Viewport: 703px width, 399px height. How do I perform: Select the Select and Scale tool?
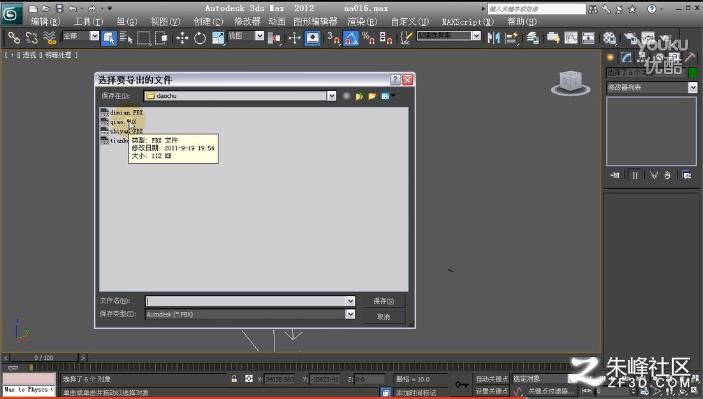coord(218,38)
